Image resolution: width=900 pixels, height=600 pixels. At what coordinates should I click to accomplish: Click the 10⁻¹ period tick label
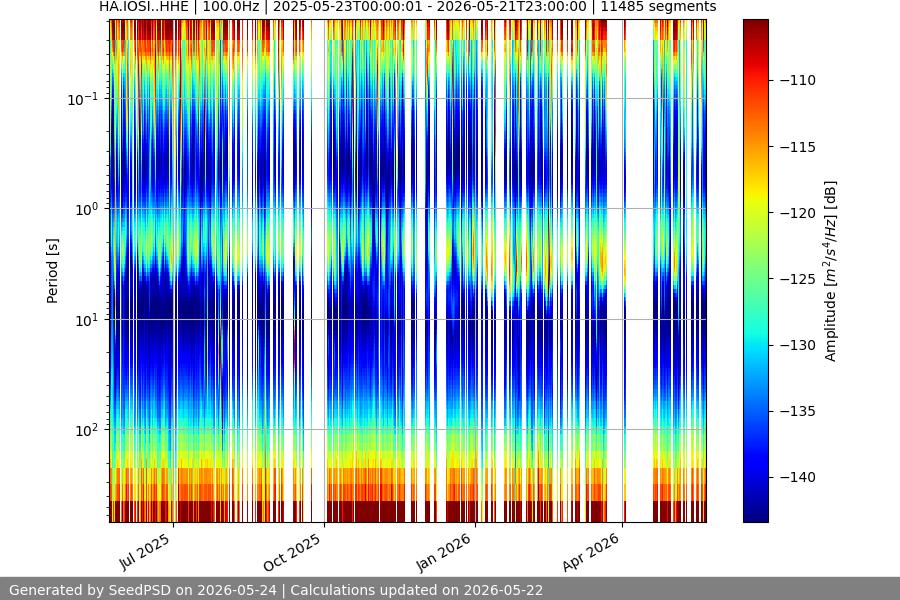pos(83,99)
